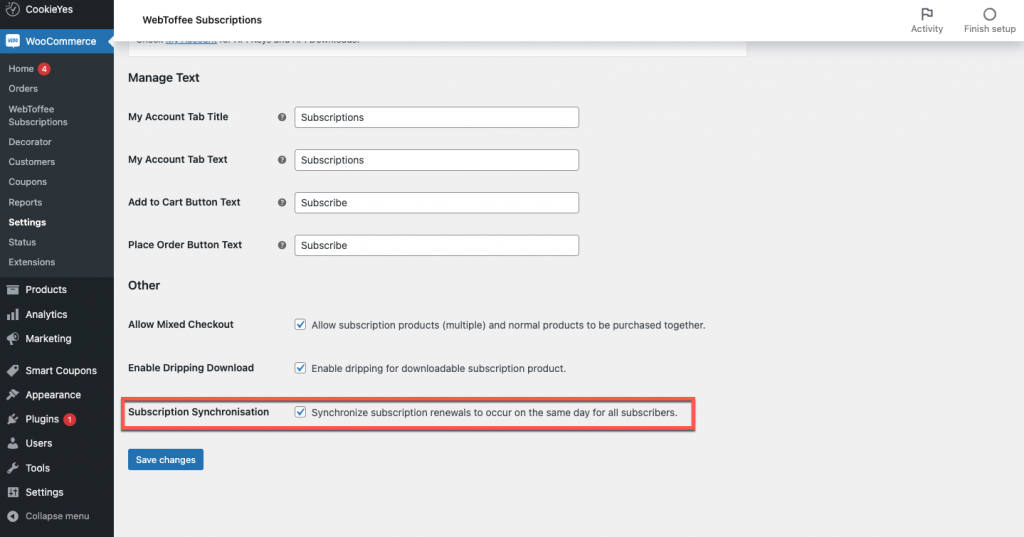Open Analytics from the sidebar
Screen dimensions: 1024x537
coord(46,314)
